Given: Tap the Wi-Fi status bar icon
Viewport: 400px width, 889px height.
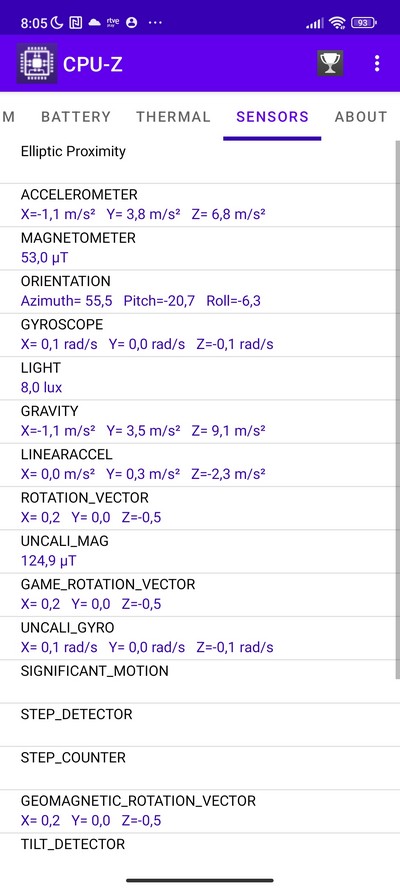Looking at the screenshot, I should 338,23.
